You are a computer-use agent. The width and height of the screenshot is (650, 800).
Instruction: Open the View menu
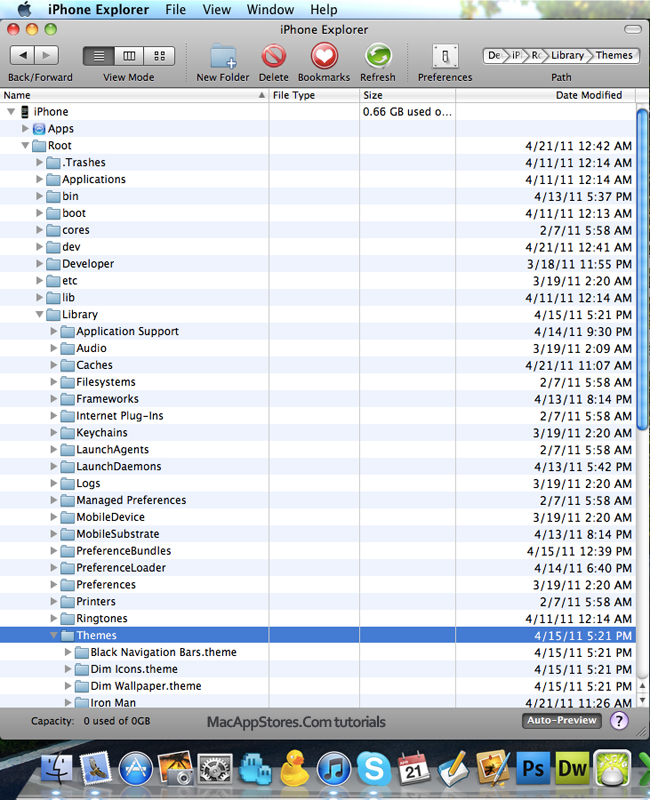pos(216,10)
